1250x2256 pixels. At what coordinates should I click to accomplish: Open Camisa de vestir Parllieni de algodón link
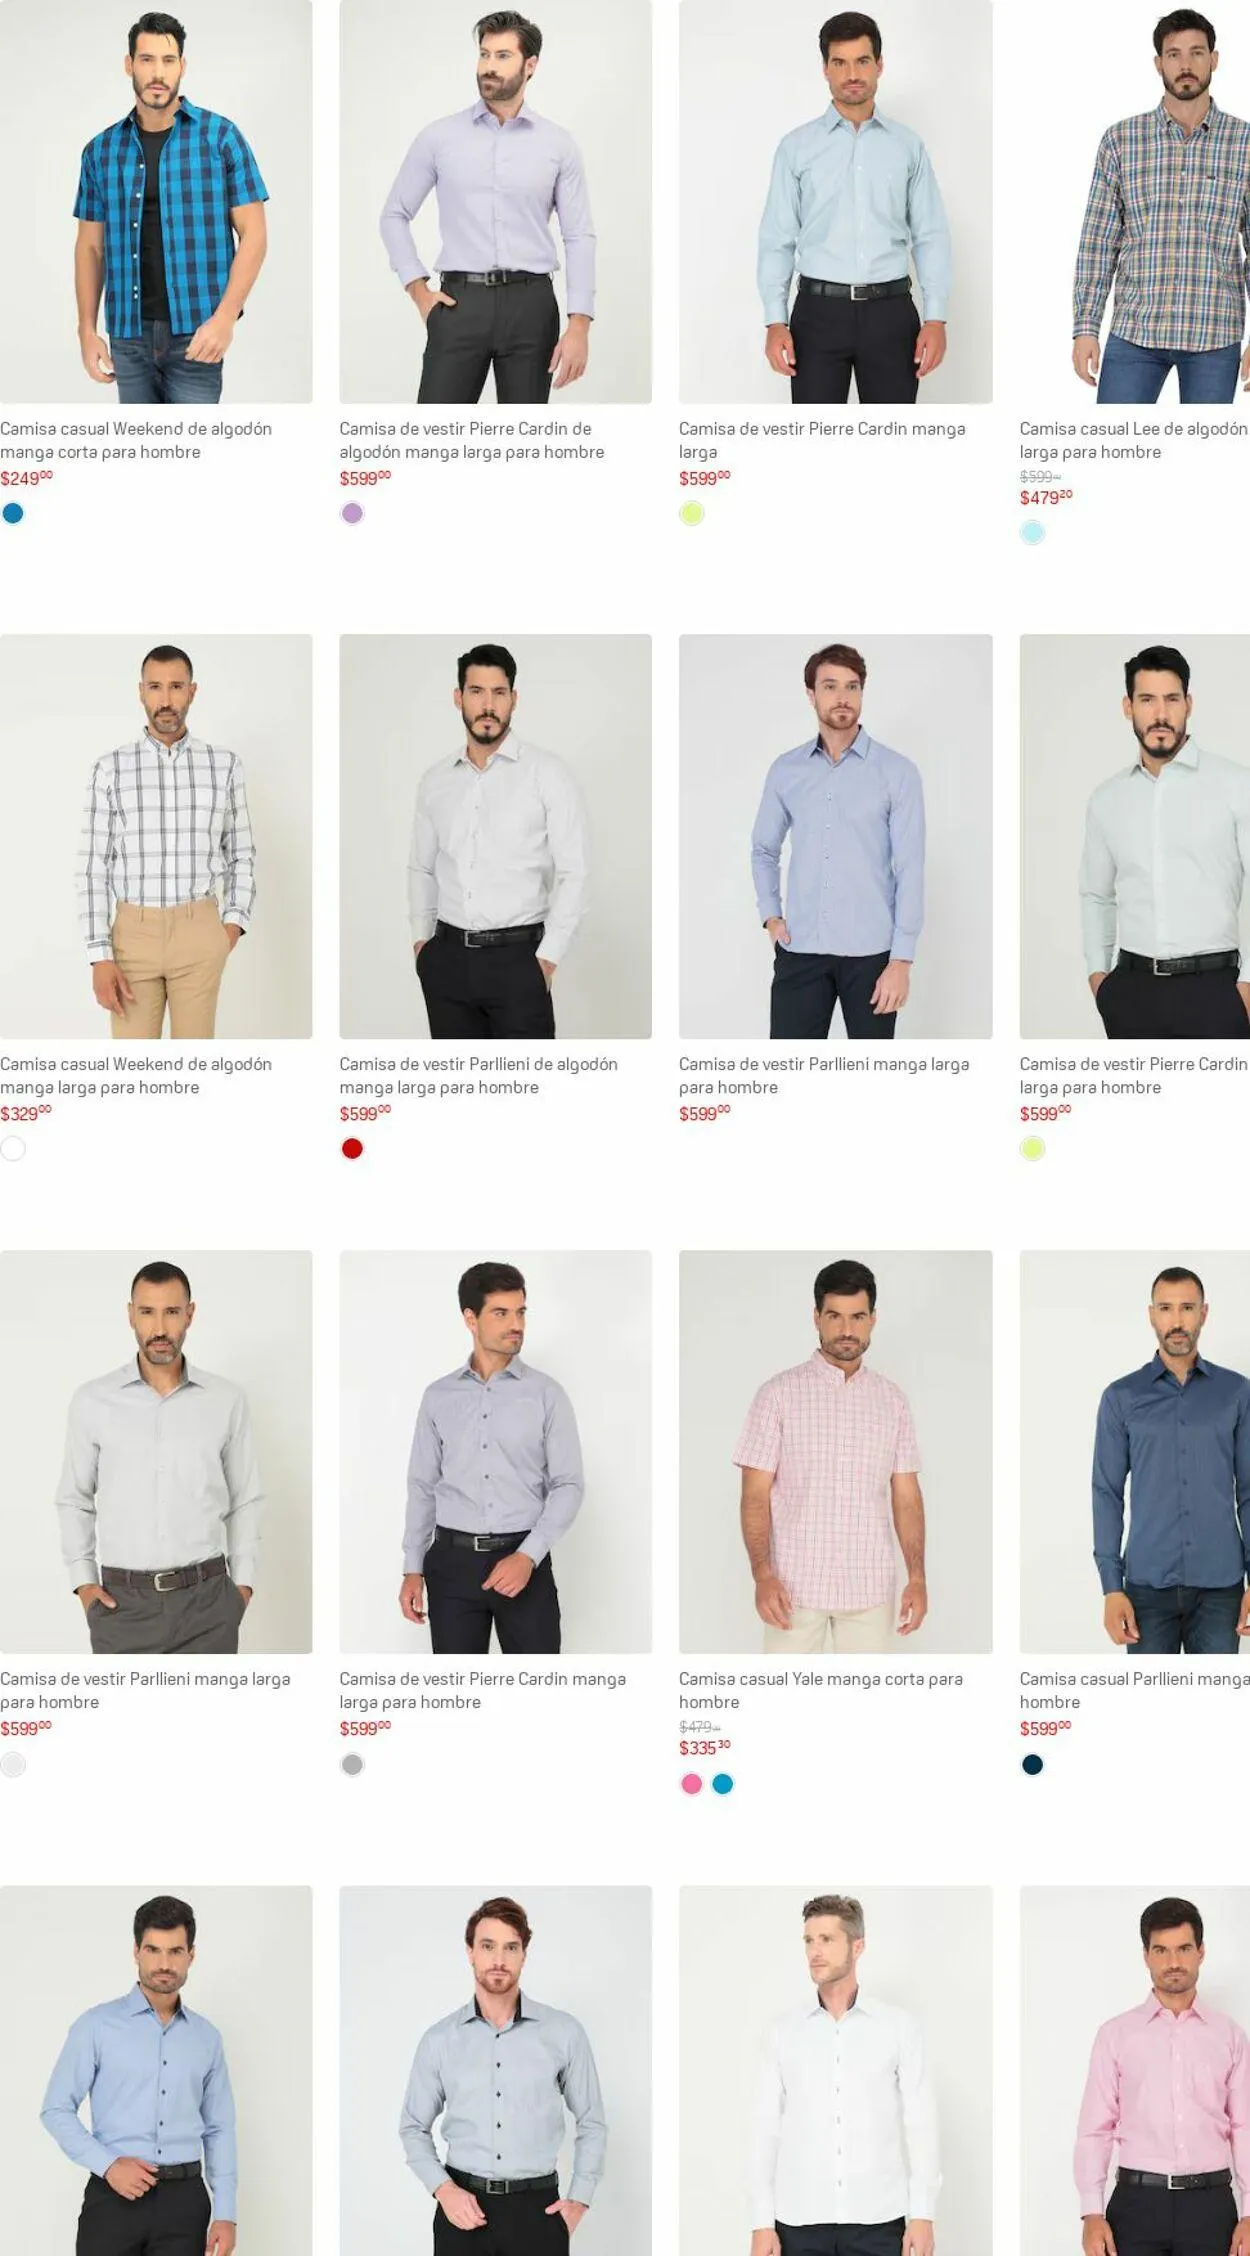pos(478,1075)
